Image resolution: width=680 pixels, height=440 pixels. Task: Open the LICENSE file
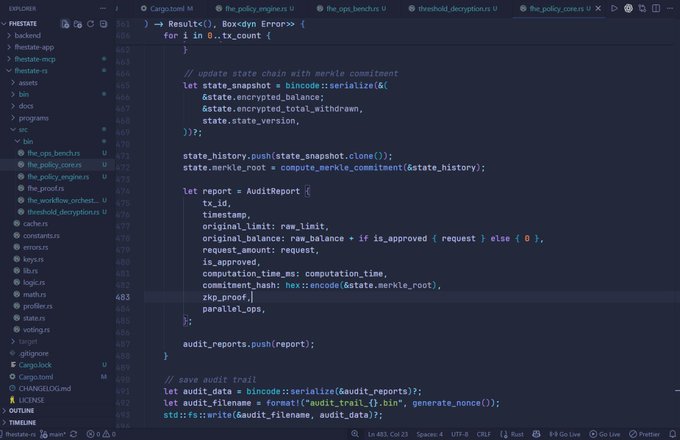tap(31, 400)
